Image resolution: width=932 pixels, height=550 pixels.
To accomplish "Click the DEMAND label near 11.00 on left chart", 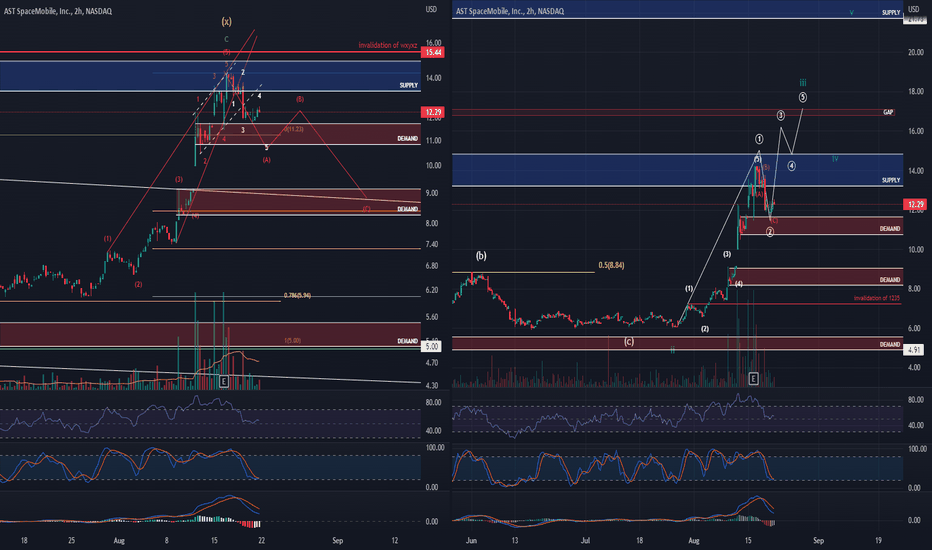I will pyautogui.click(x=407, y=139).
